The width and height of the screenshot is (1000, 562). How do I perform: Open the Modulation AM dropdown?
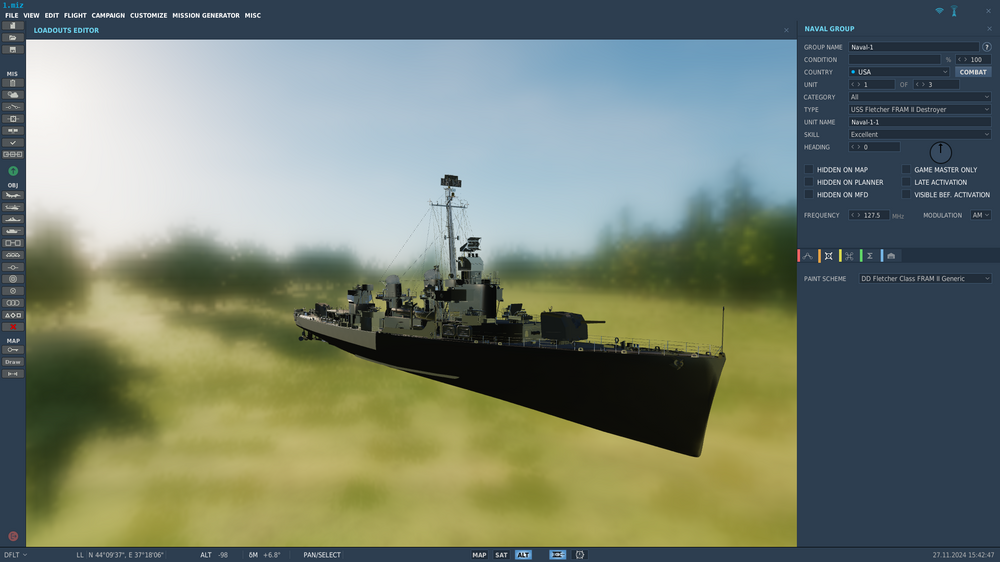click(x=980, y=216)
